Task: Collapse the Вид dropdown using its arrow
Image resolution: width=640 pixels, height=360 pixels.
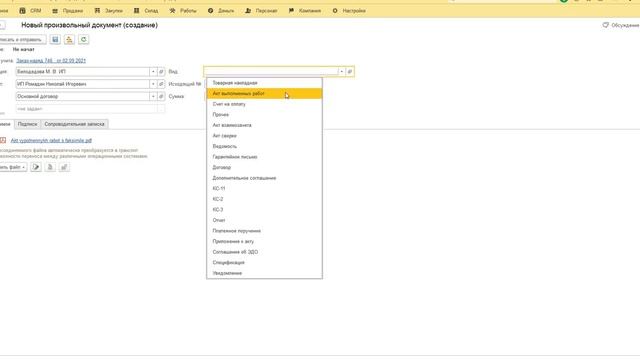Action: (342, 72)
